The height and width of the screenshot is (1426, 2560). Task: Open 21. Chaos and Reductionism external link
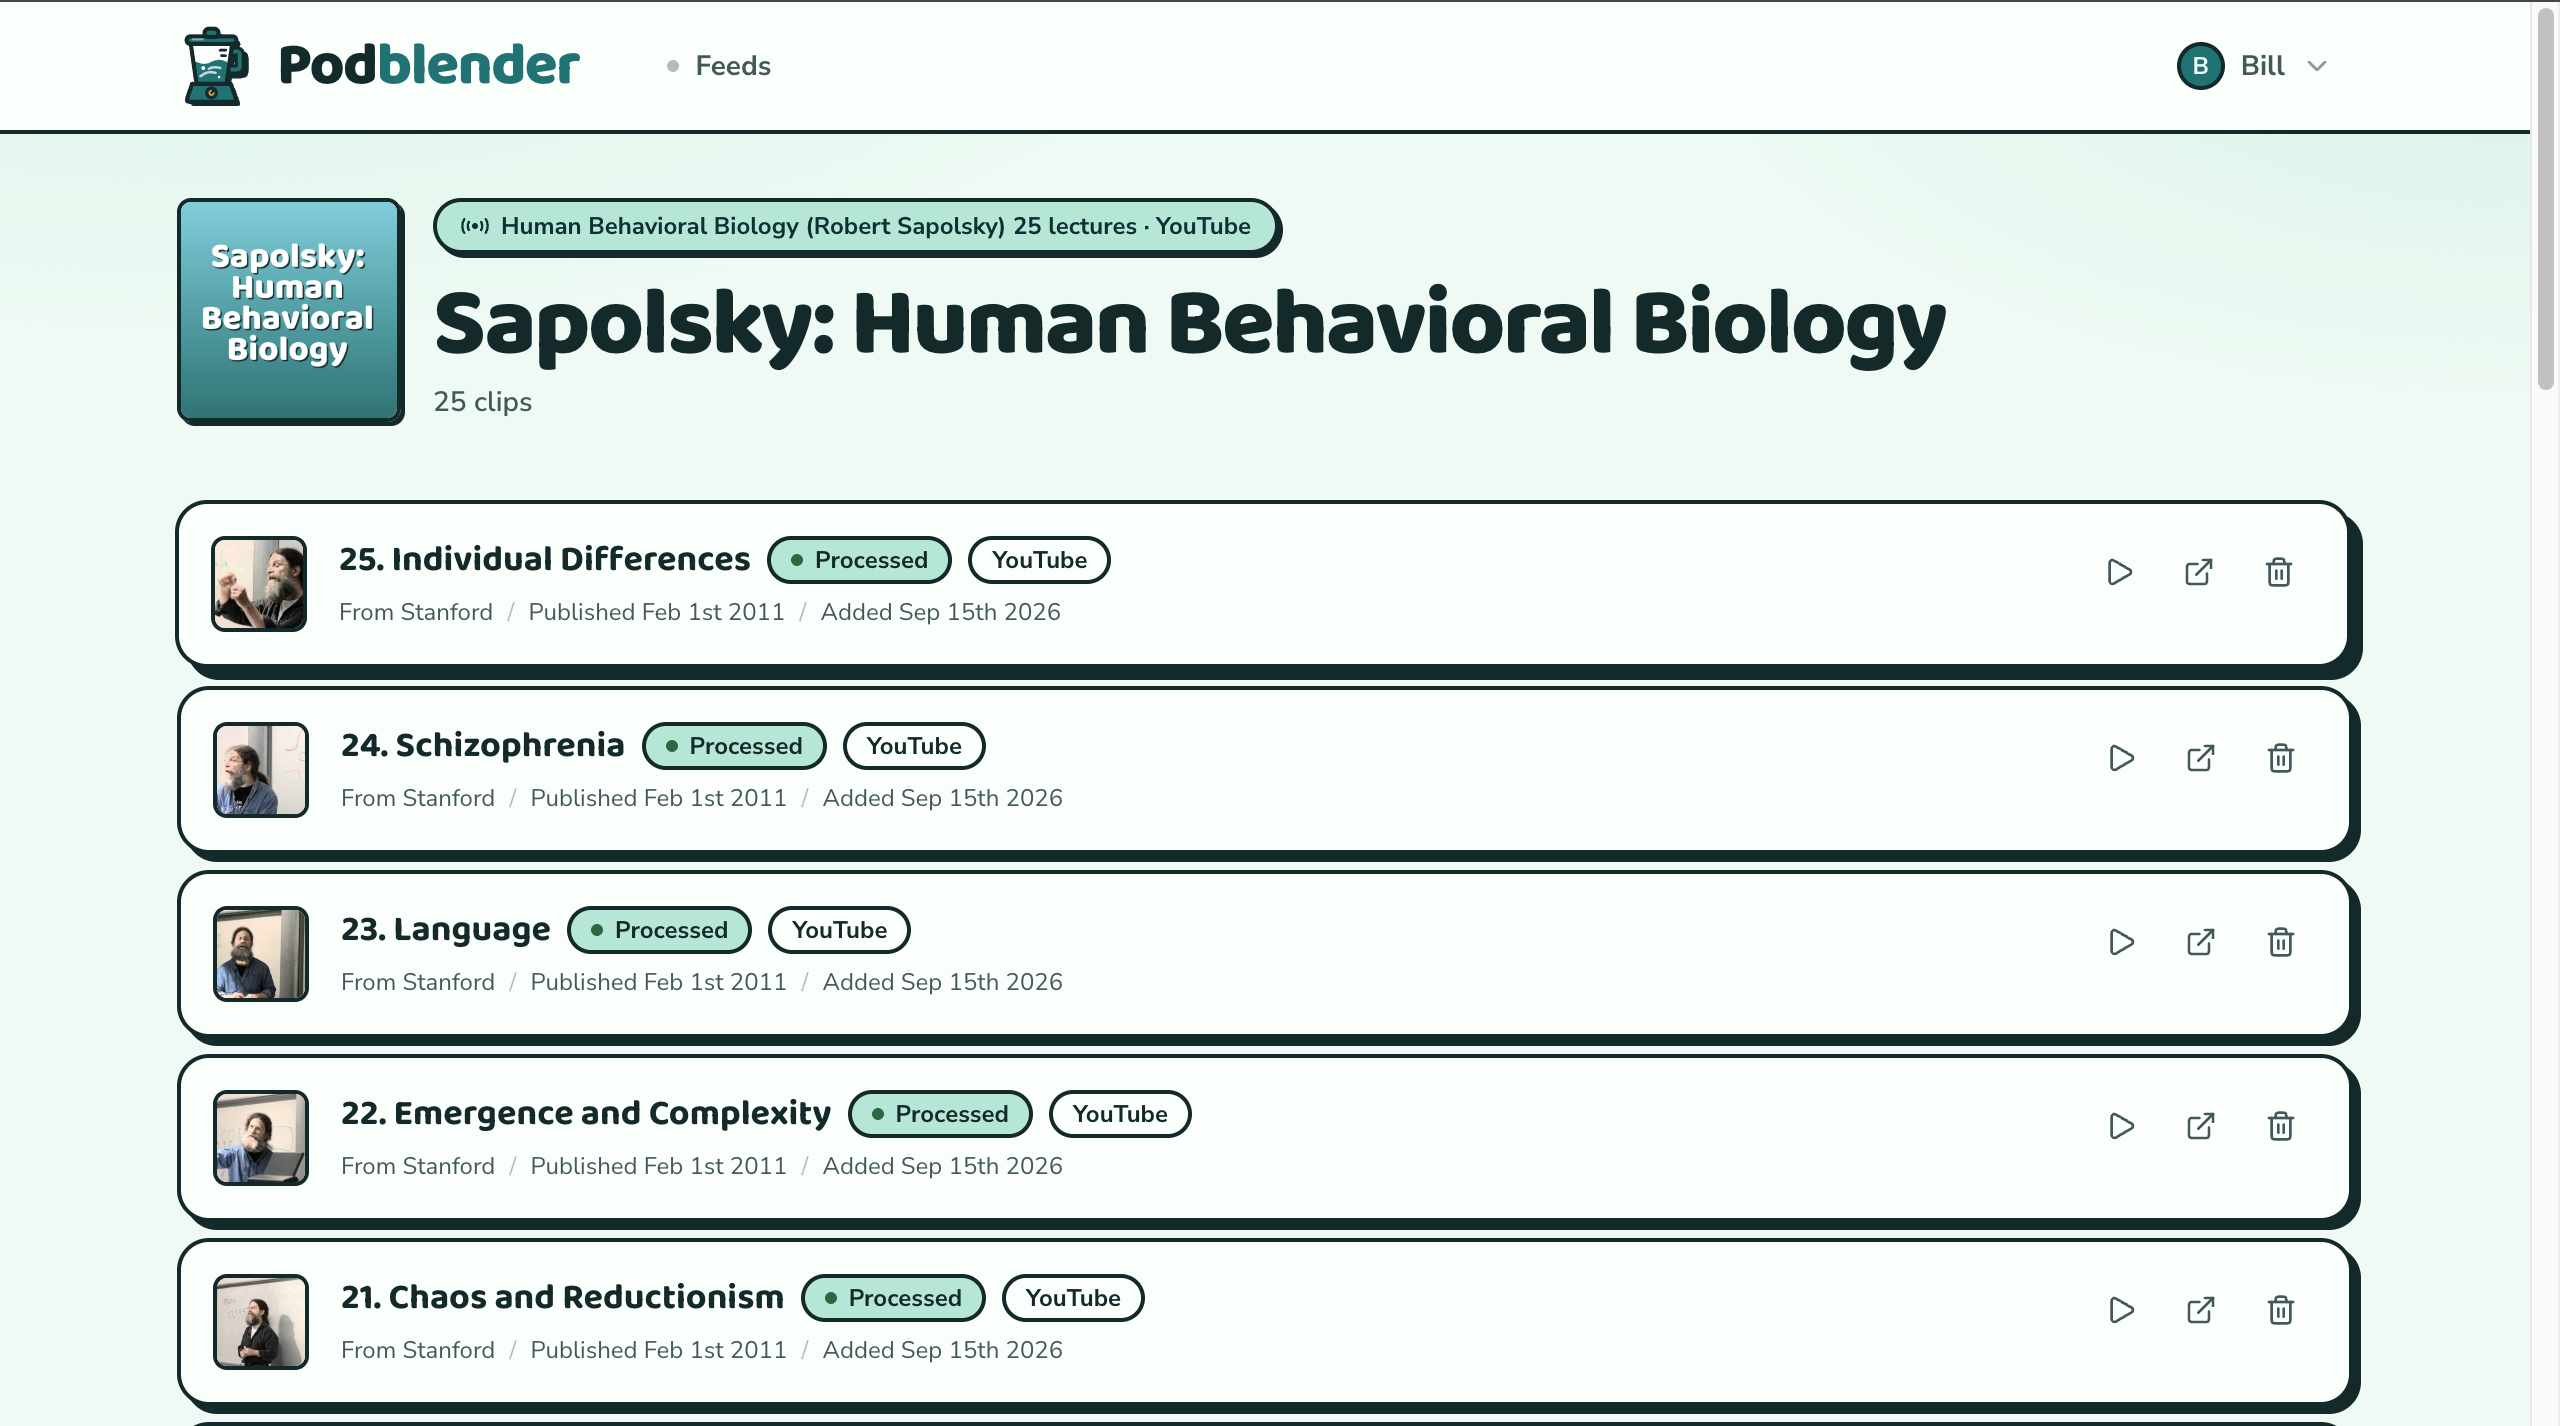click(x=2201, y=1310)
